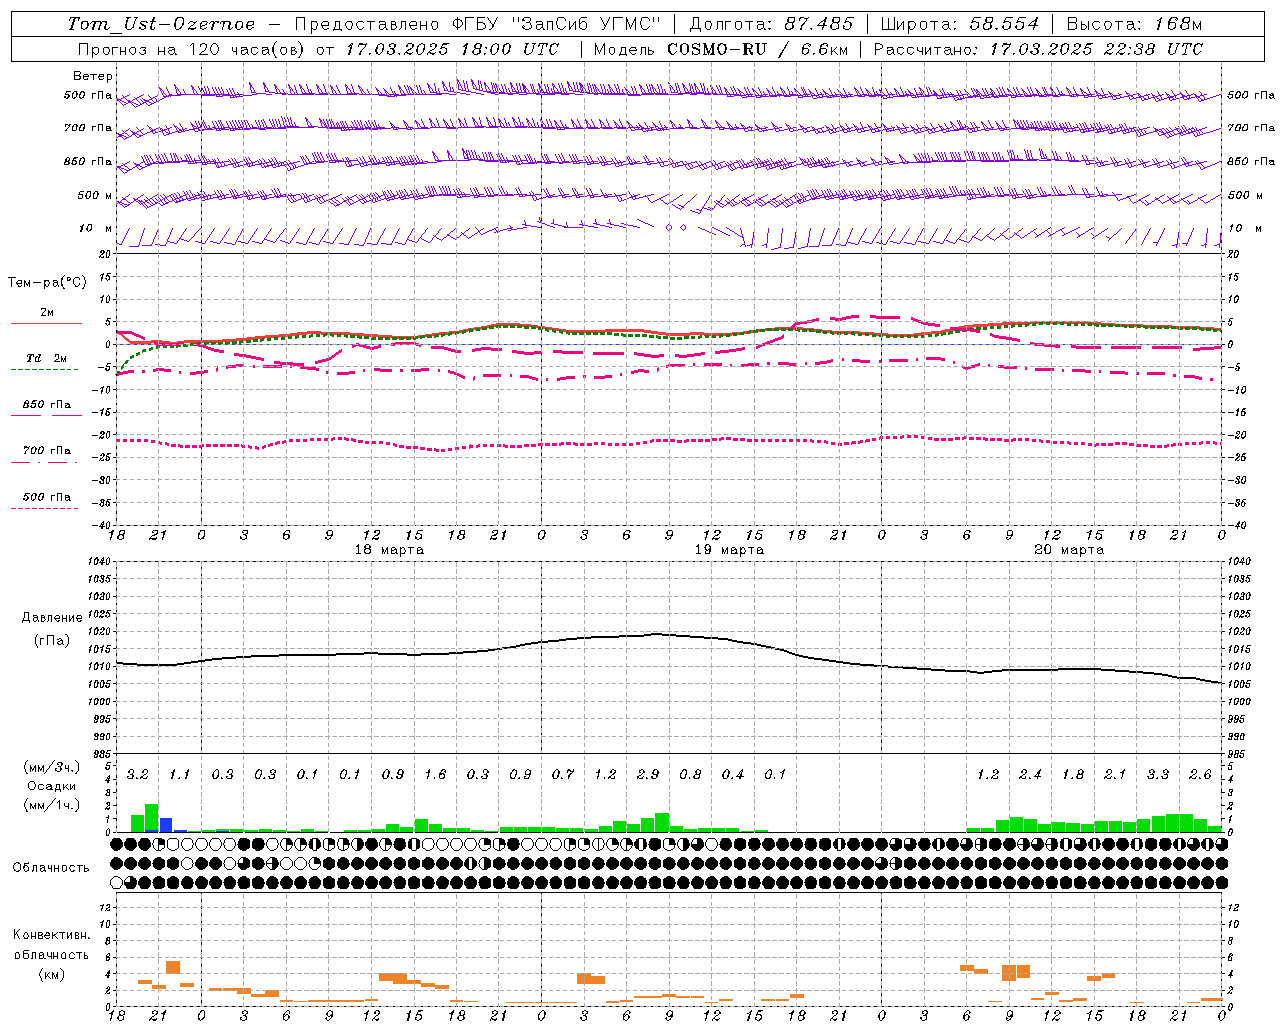Click the Облачность cloud cover label
Viewport: 1280px width, 1024px height.
click(x=51, y=867)
